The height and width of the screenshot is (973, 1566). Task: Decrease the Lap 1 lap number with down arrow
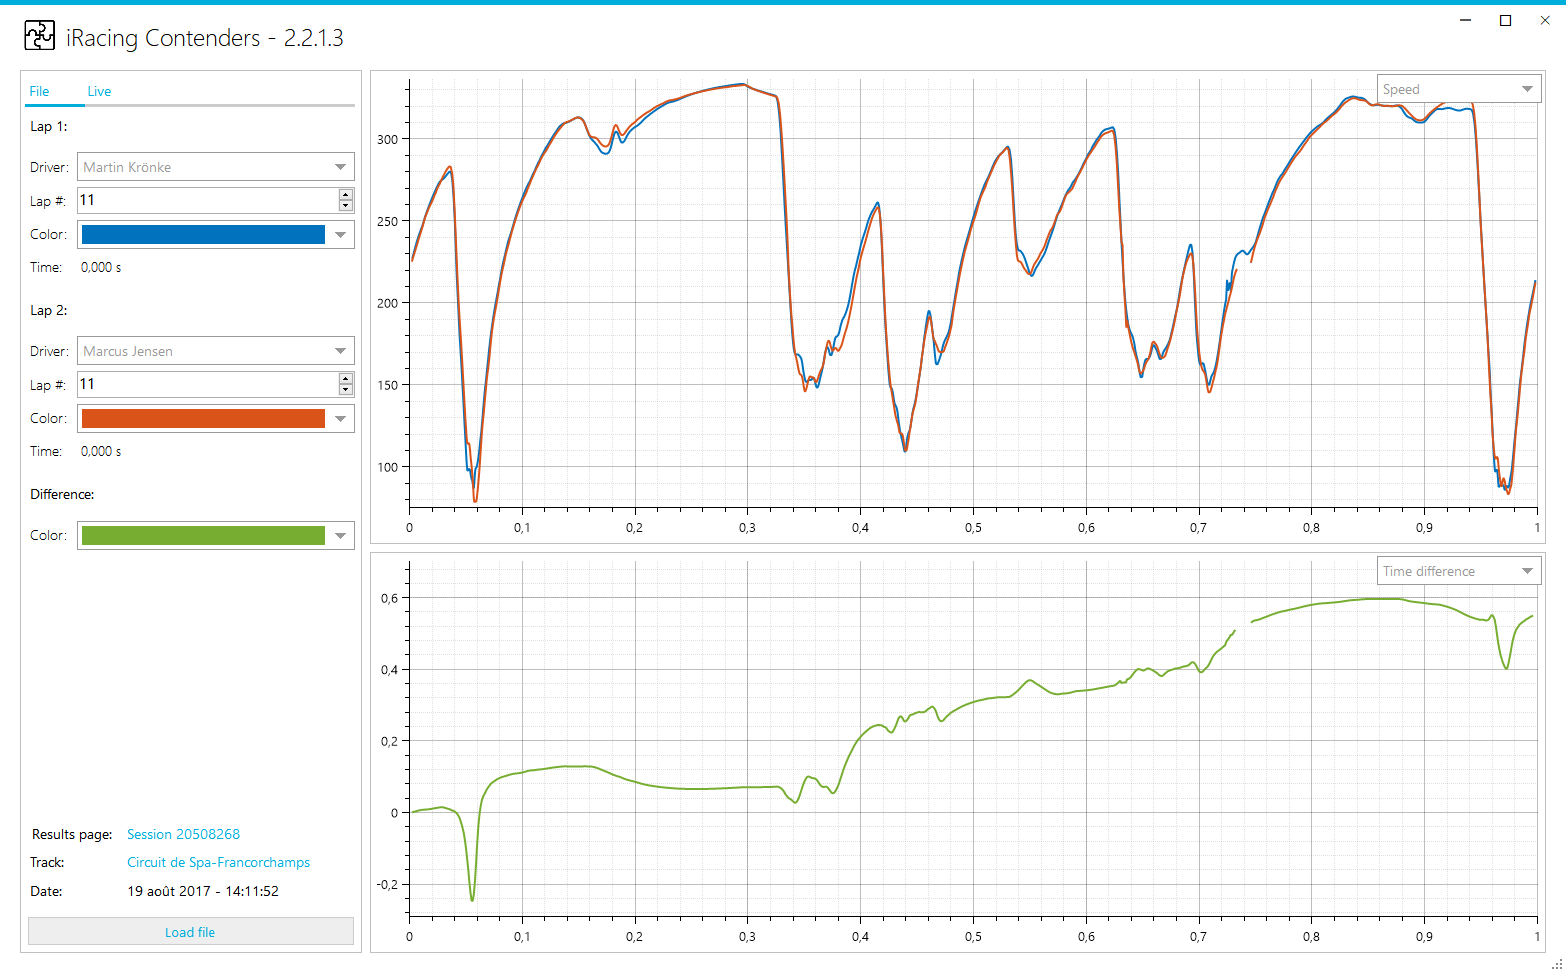[x=346, y=206]
